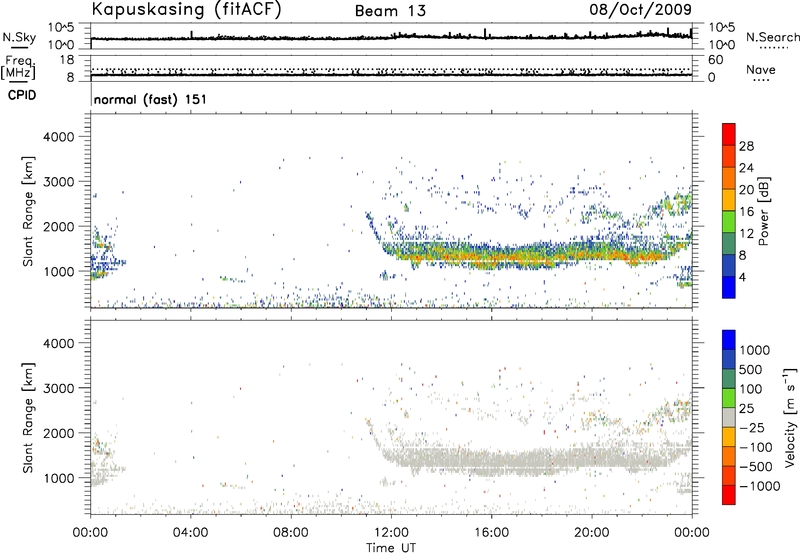
Task: Click the '60' tick on the Nave axis
Action: coord(715,60)
